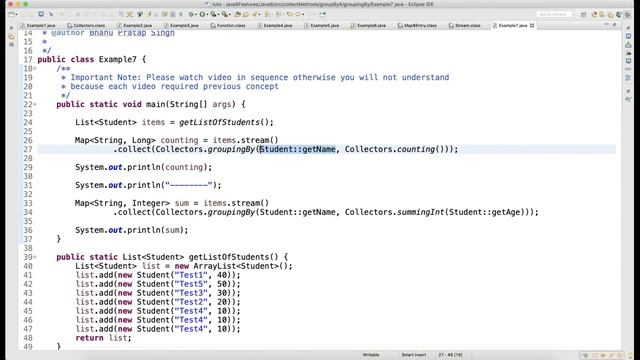Open the Run button dropdown arrow
Image resolution: width=640 pixels, height=360 pixels.
[x=207, y=15]
